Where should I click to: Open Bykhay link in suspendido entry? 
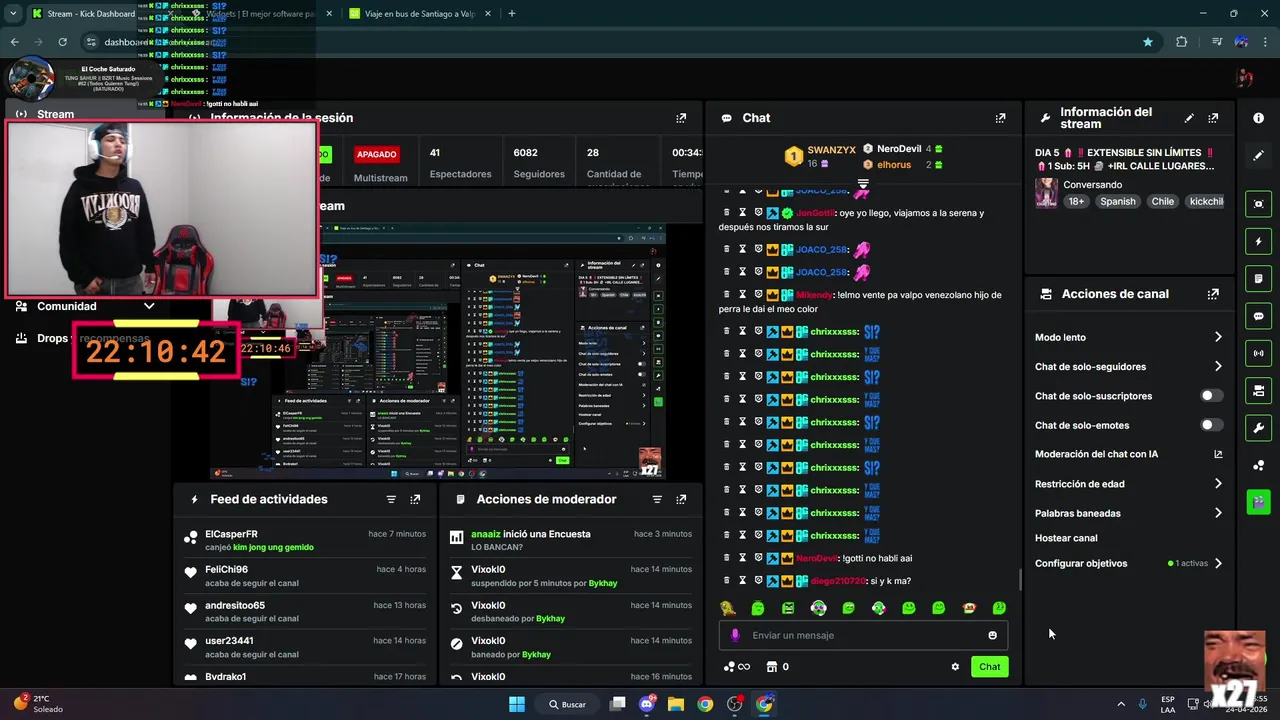[603, 583]
